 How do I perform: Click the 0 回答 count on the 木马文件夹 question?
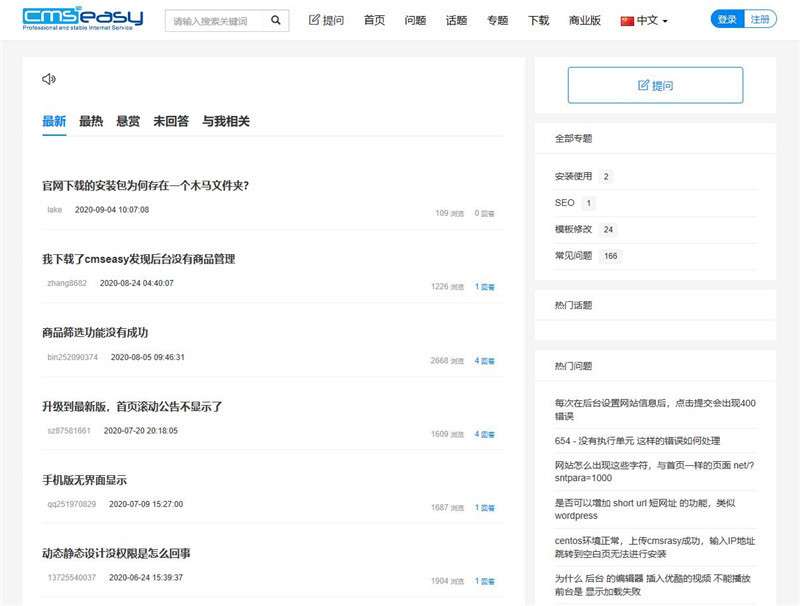(x=484, y=213)
